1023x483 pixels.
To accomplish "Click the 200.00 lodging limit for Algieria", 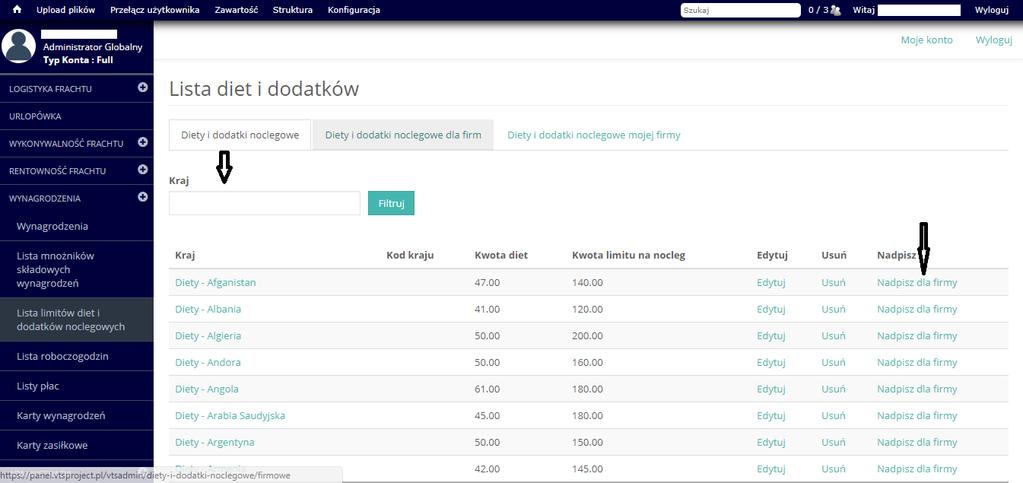I will [587, 335].
